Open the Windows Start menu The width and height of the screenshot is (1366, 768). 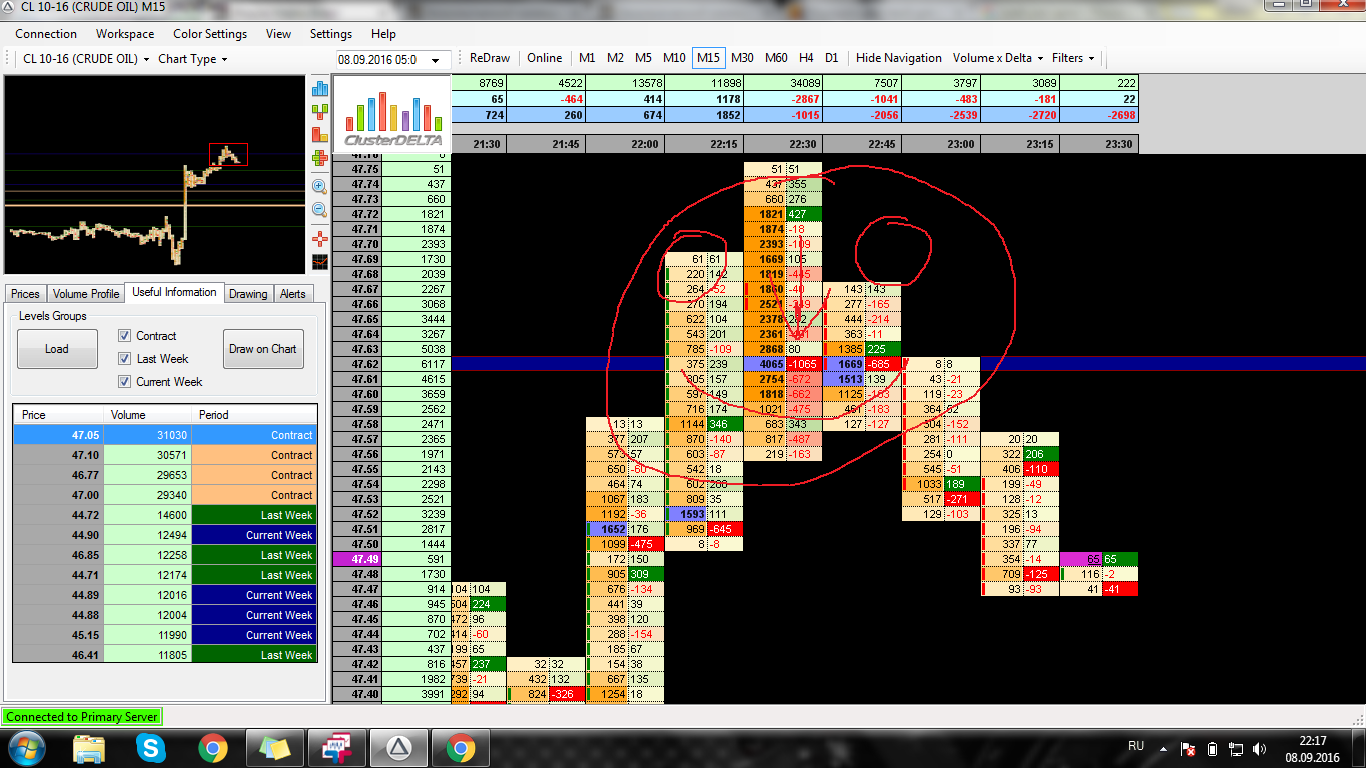coord(25,747)
